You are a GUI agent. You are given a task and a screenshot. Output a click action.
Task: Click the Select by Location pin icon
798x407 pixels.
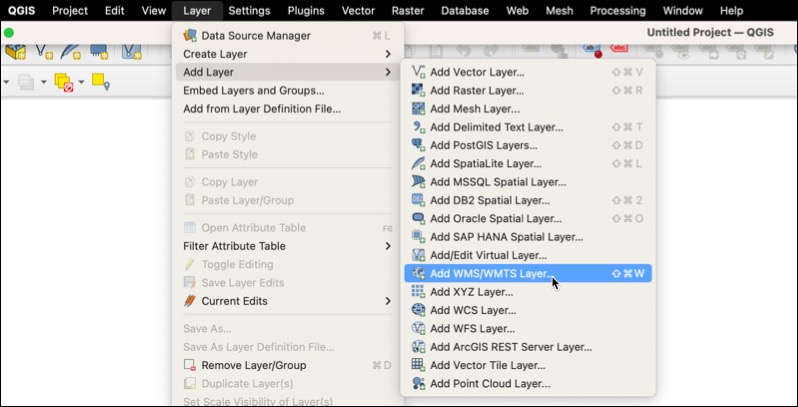coord(100,81)
